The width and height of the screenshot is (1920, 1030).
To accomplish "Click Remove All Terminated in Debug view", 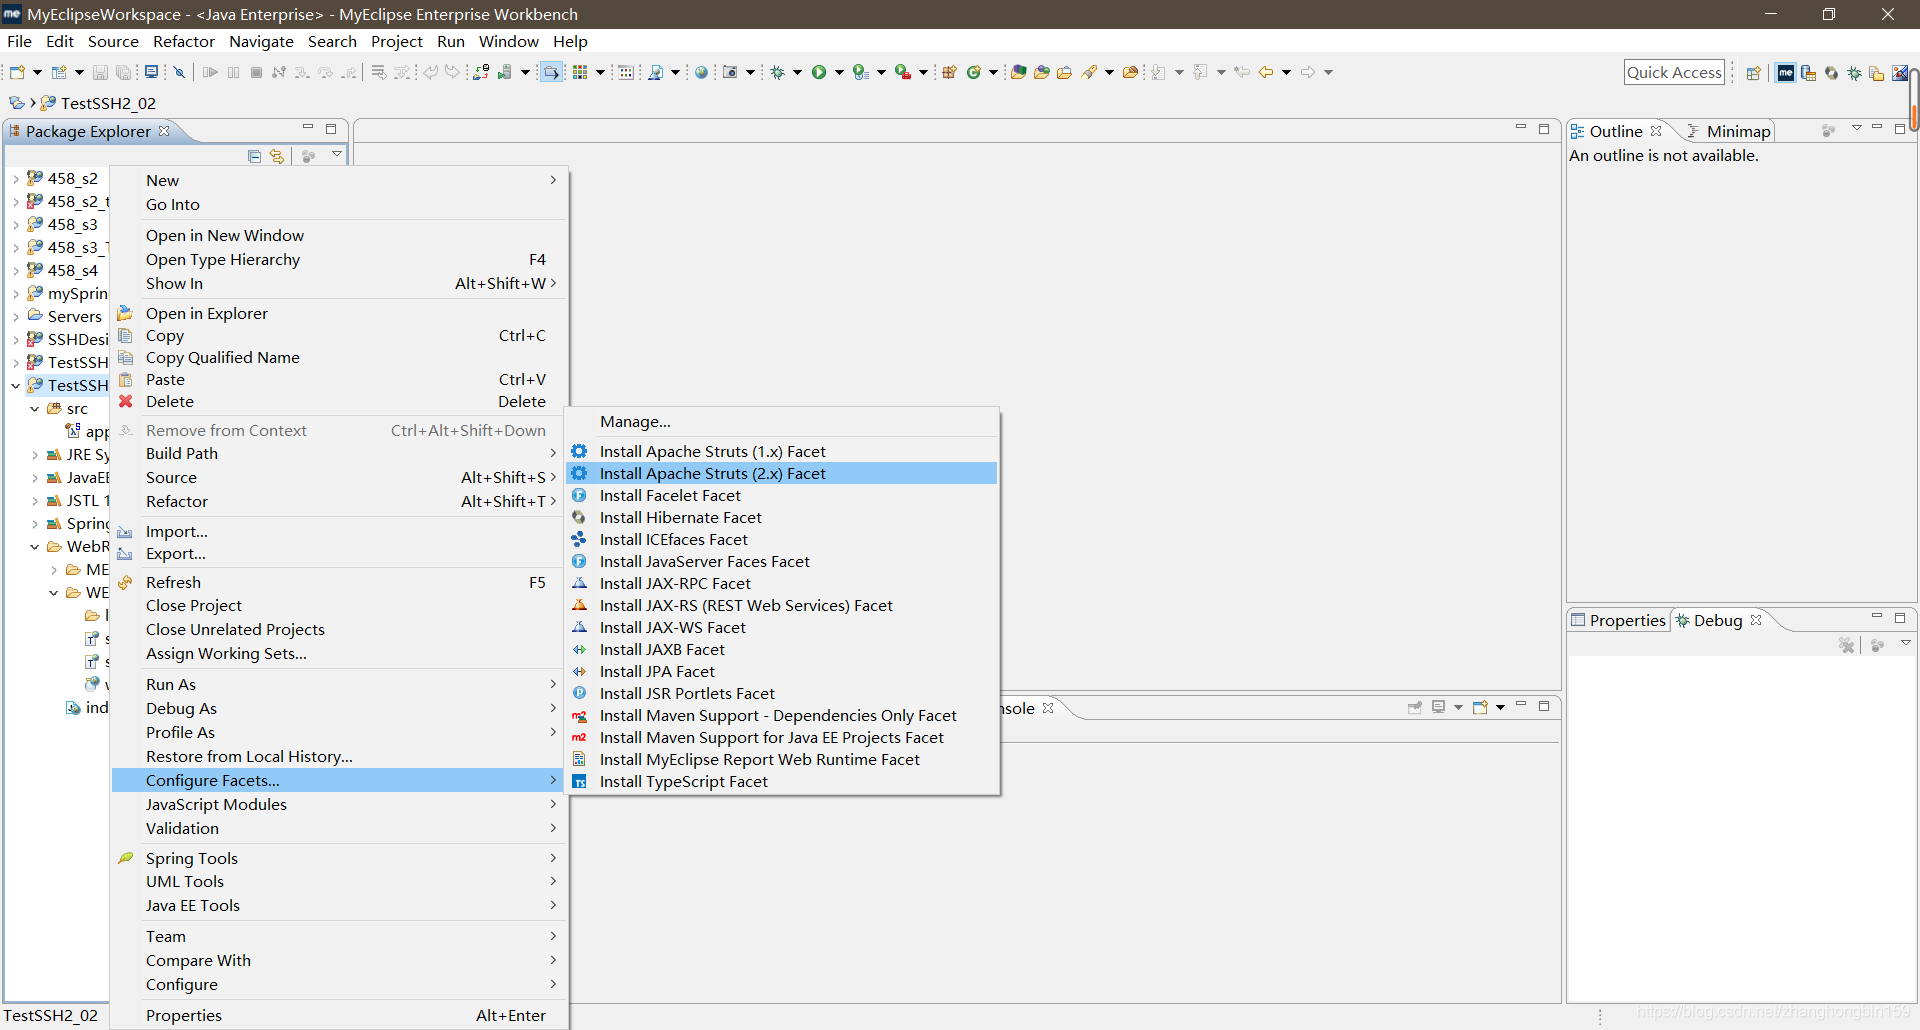I will click(1846, 645).
